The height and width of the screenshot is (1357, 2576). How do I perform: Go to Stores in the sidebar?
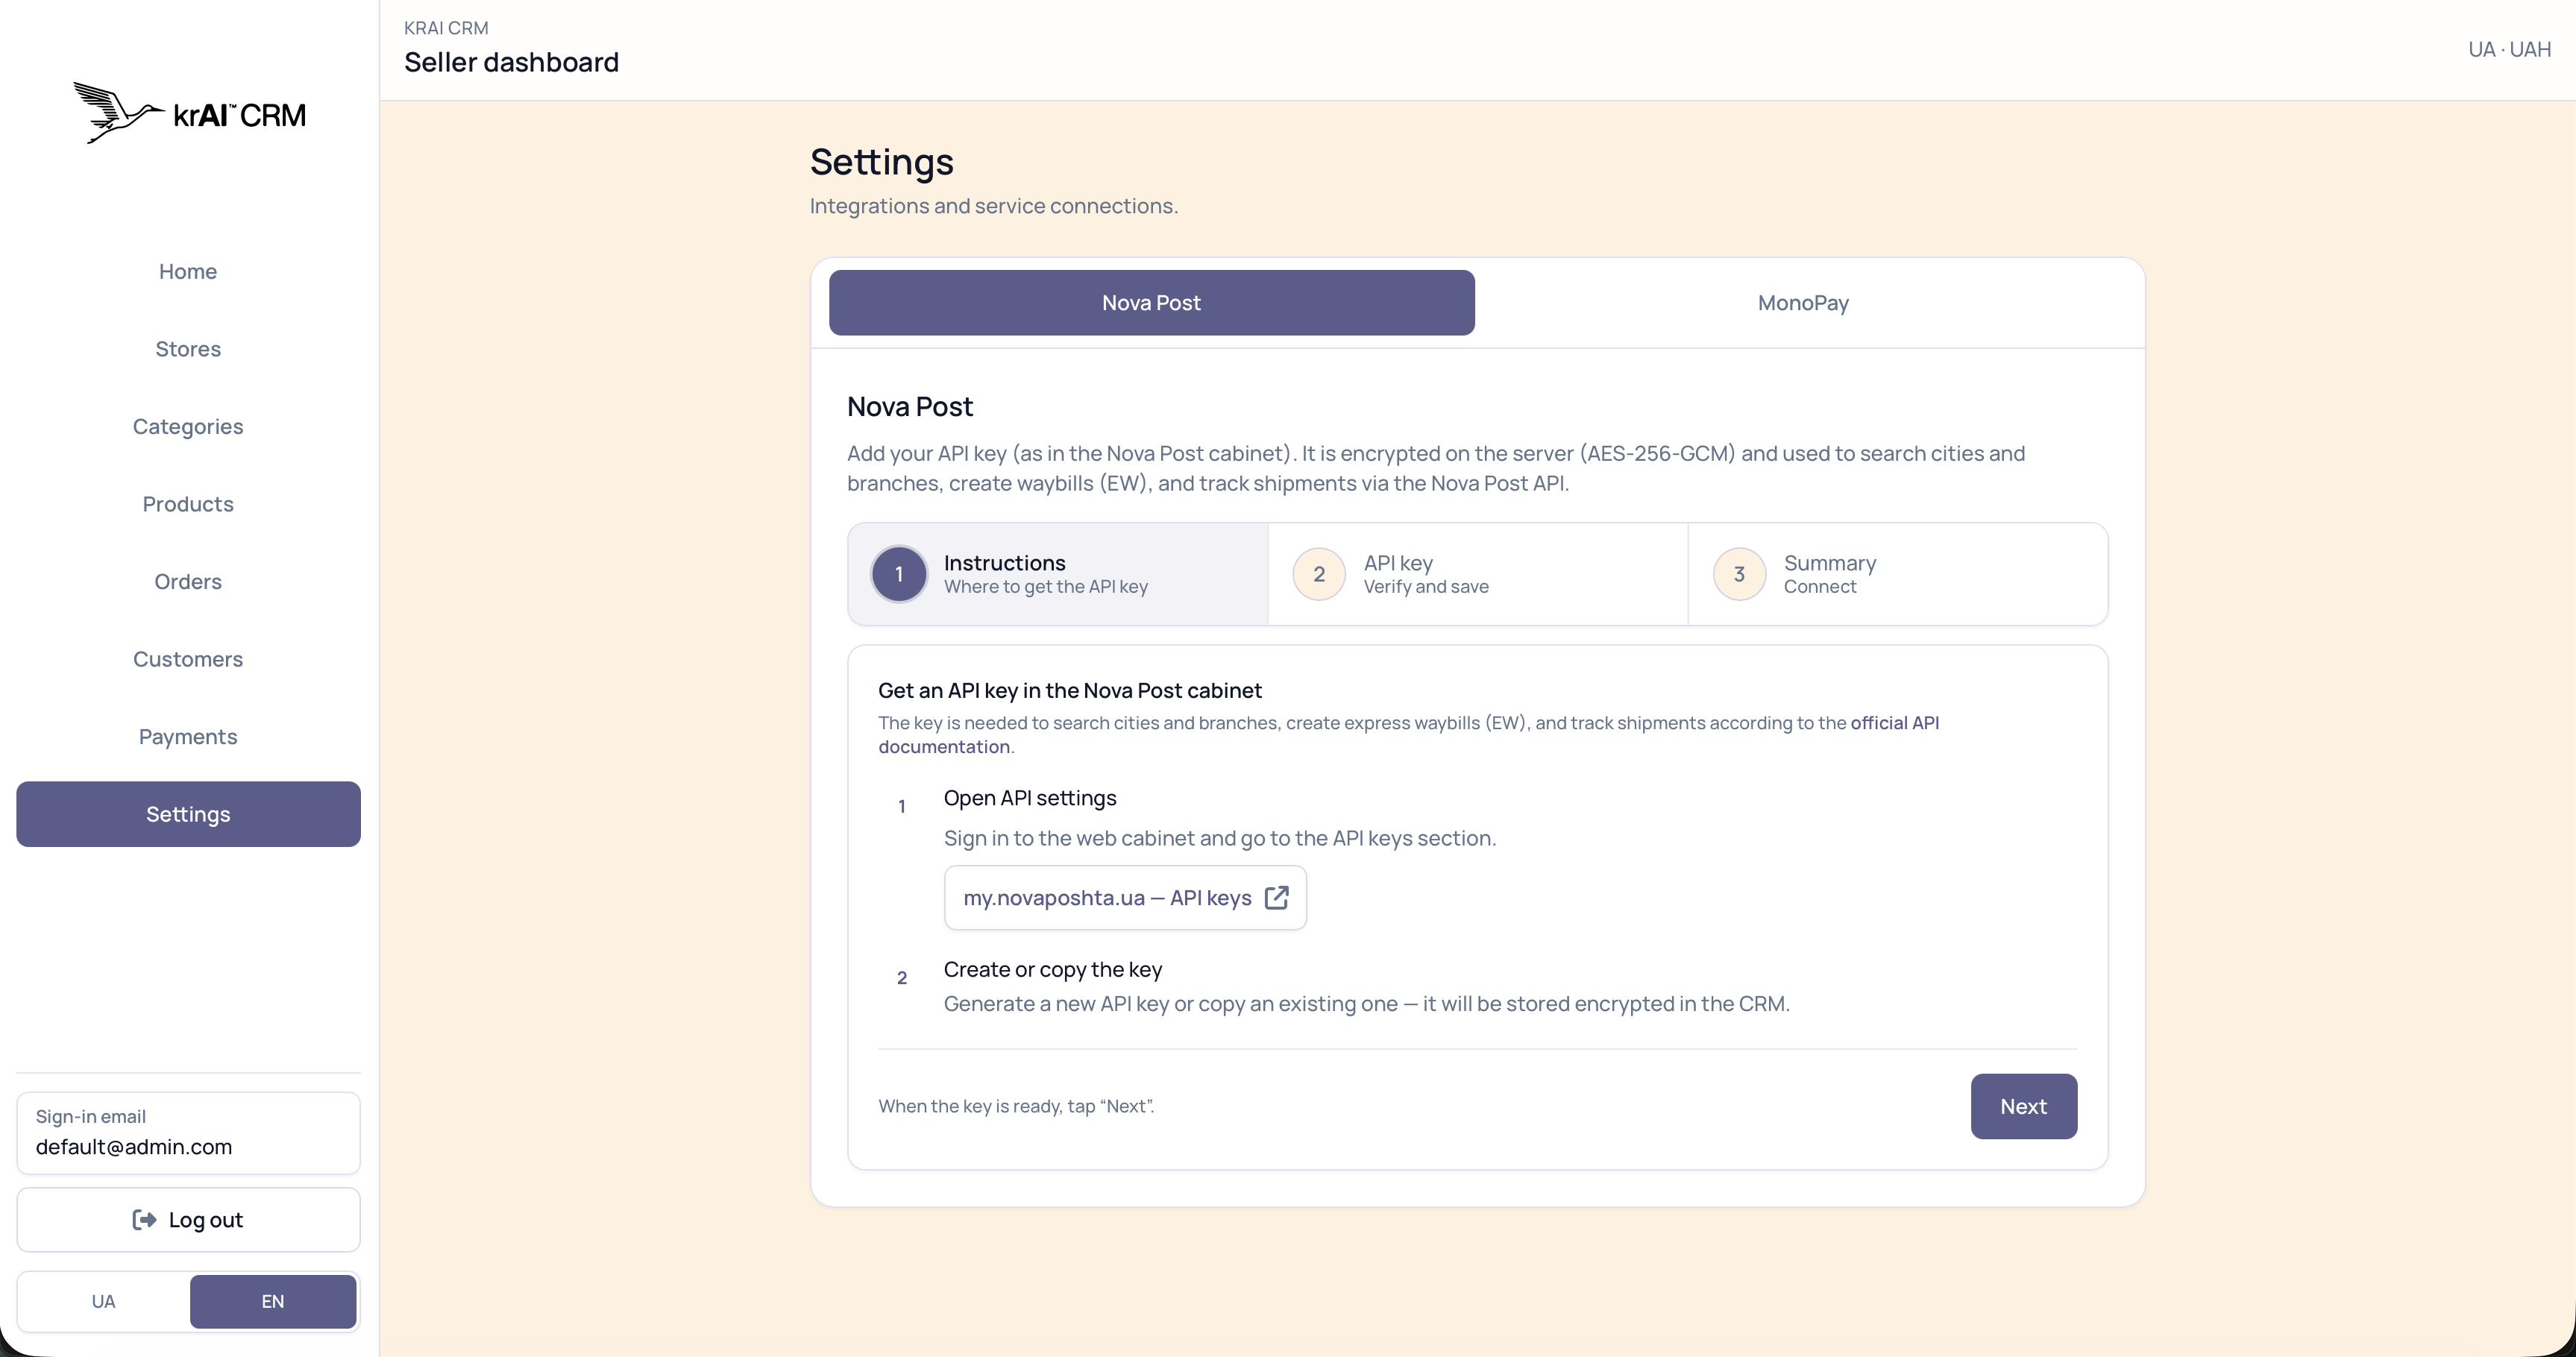pyautogui.click(x=188, y=349)
